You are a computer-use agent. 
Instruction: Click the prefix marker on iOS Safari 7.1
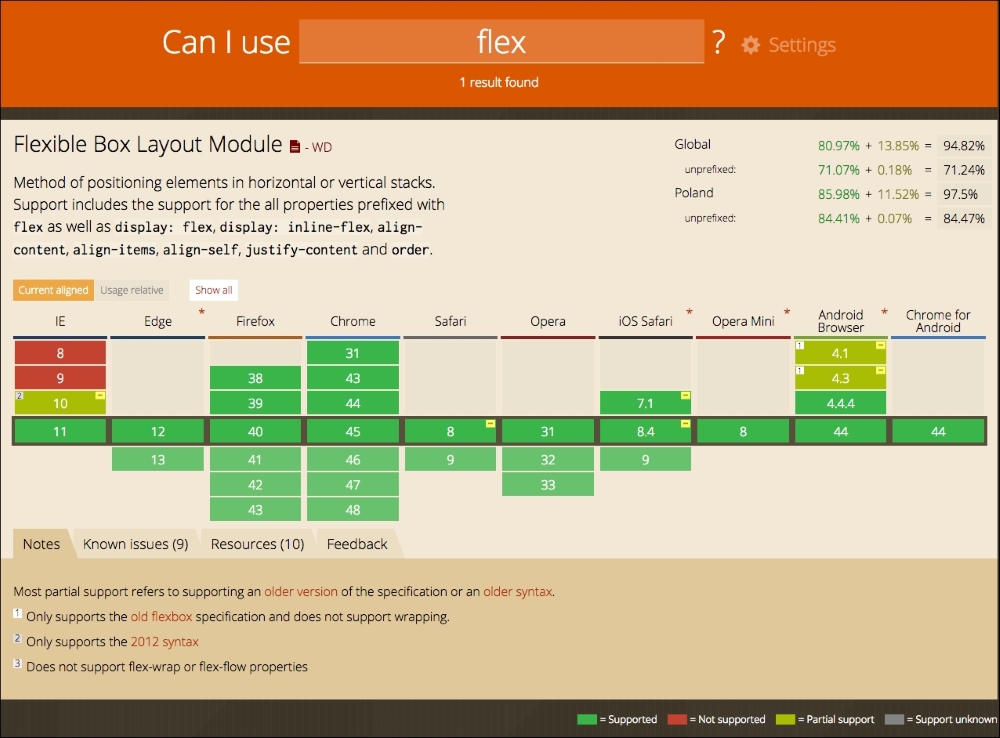point(686,395)
